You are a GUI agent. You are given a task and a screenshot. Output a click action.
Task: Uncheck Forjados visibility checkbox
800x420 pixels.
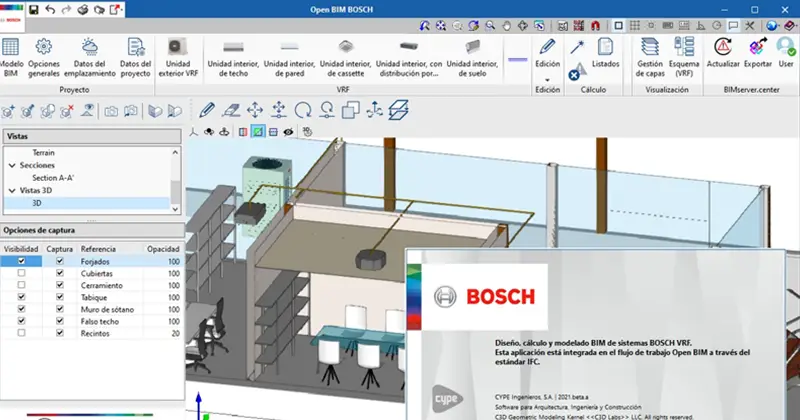tap(21, 261)
